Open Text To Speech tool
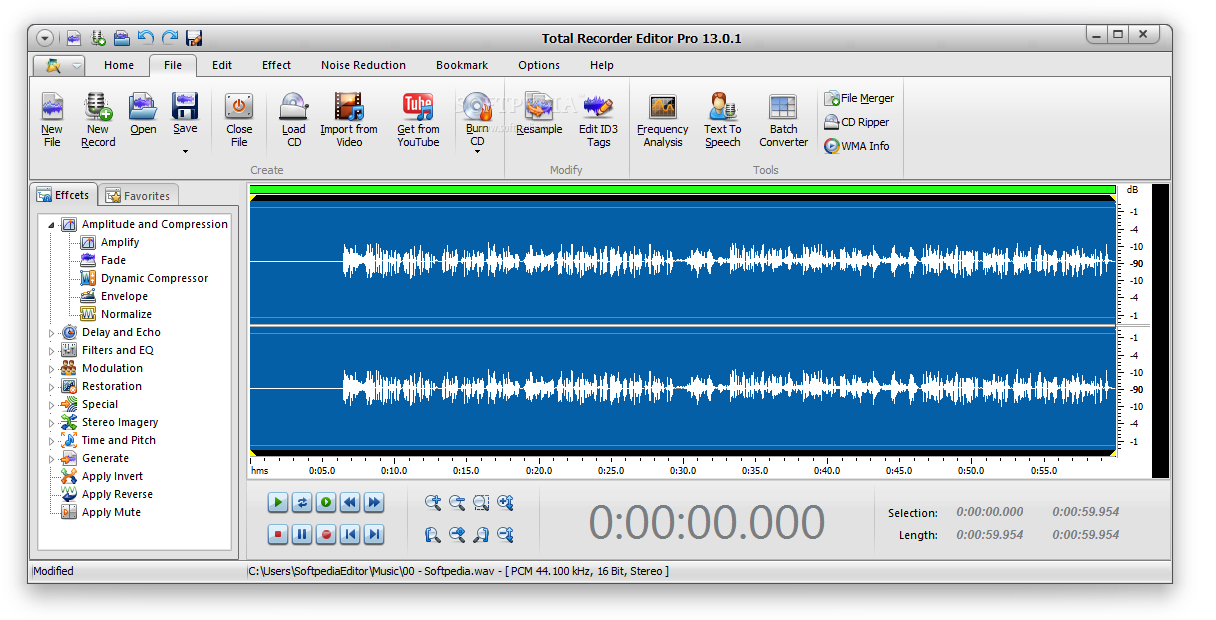This screenshot has width=1216, height=620. (x=723, y=120)
